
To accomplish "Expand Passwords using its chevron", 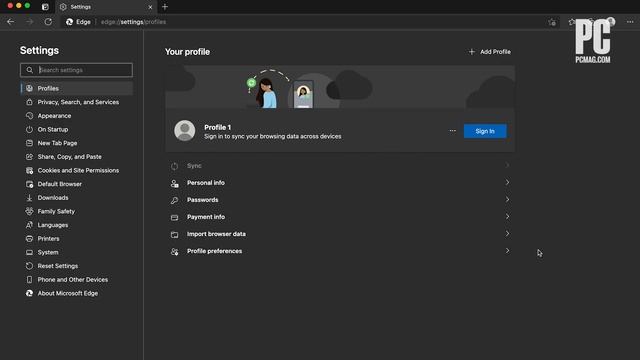I will (x=507, y=200).
